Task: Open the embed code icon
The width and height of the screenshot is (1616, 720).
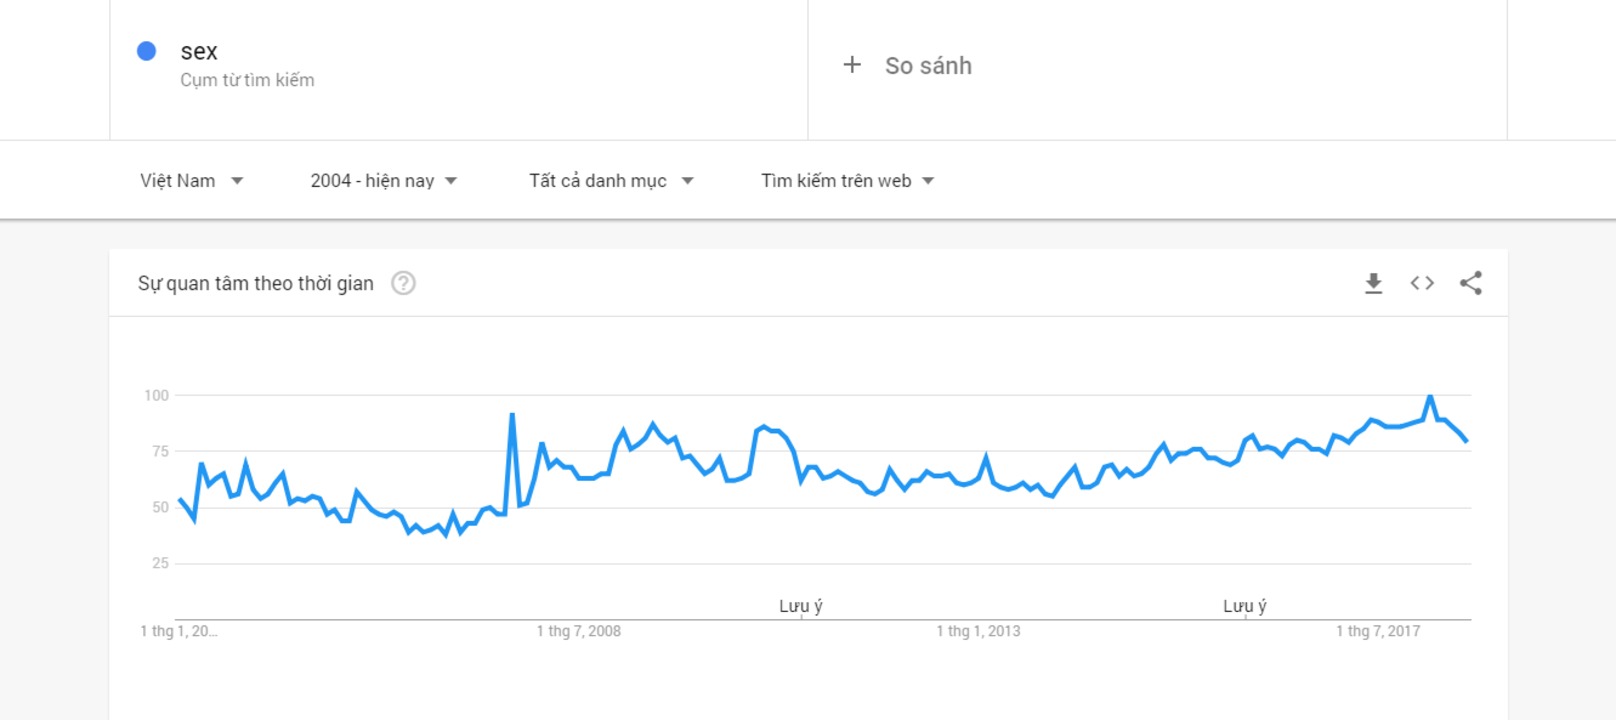Action: pyautogui.click(x=1422, y=283)
